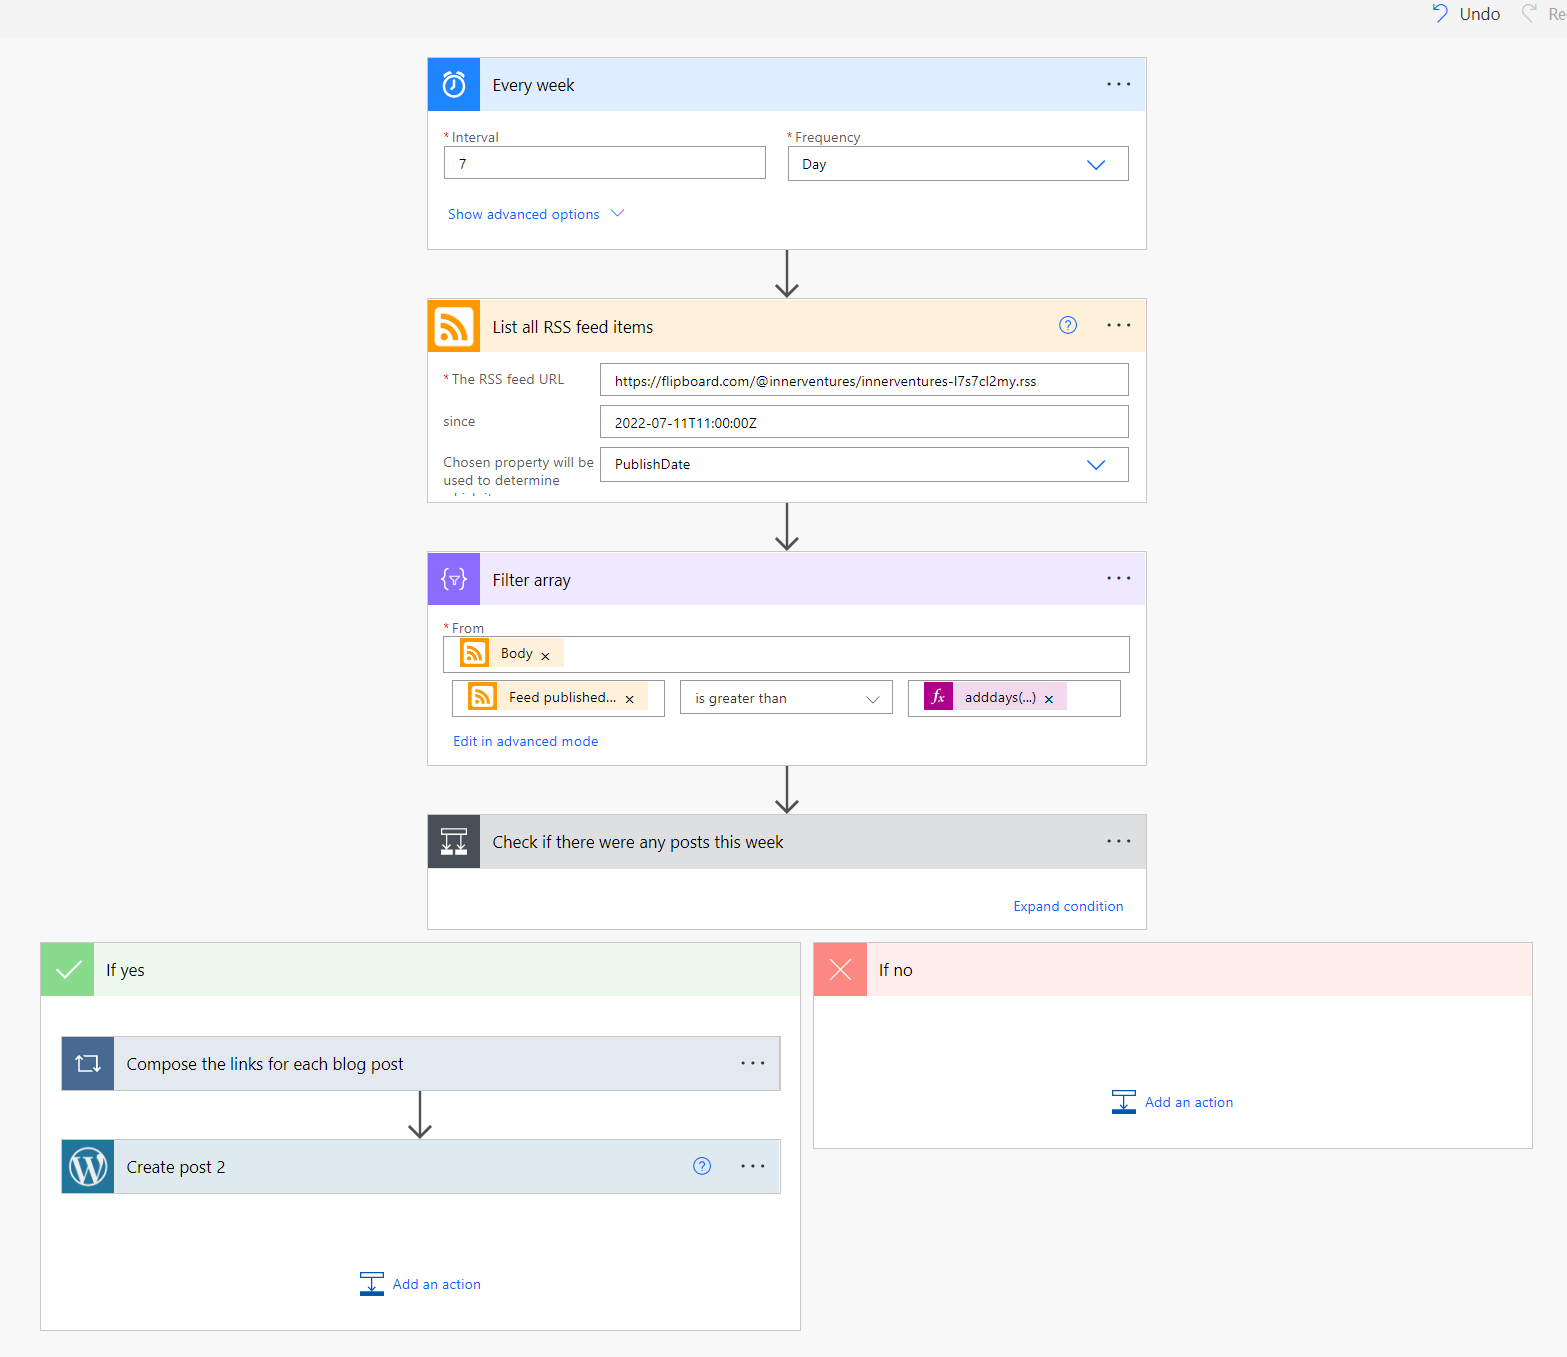The image size is (1567, 1357).
Task: Click the WordPress icon on Create post 2
Action: tap(88, 1167)
